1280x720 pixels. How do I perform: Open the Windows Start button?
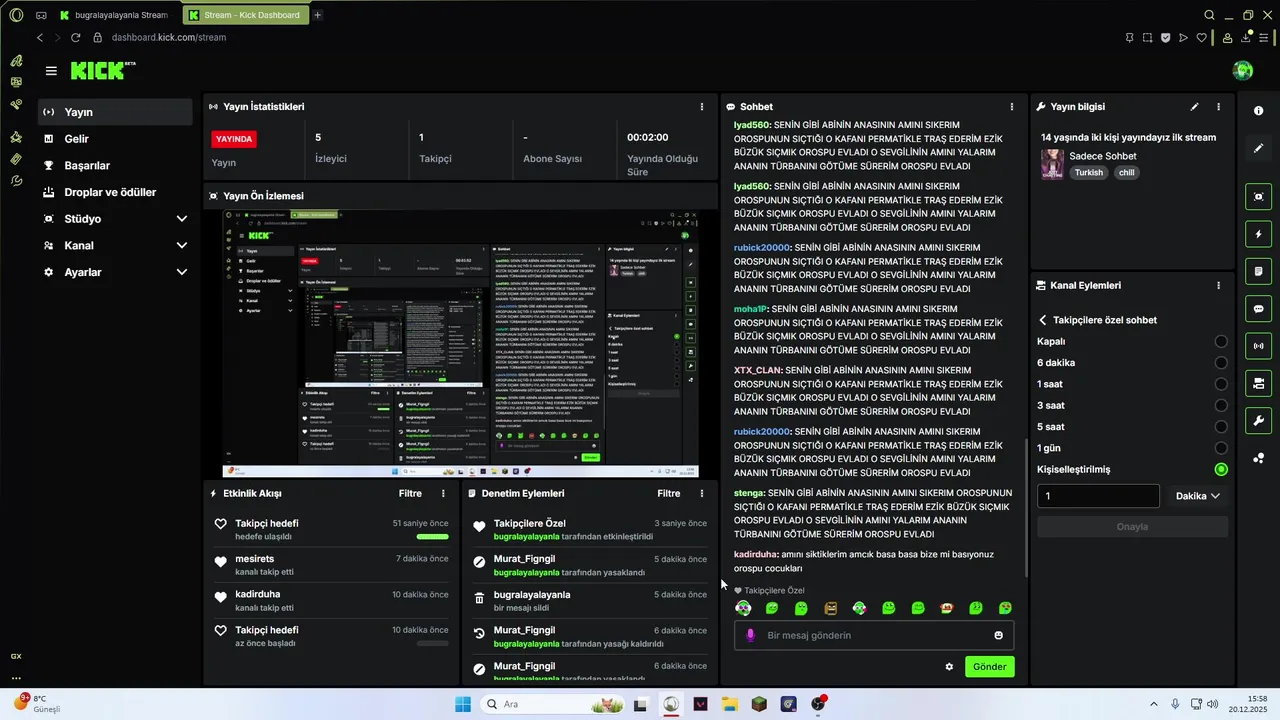pyautogui.click(x=462, y=704)
